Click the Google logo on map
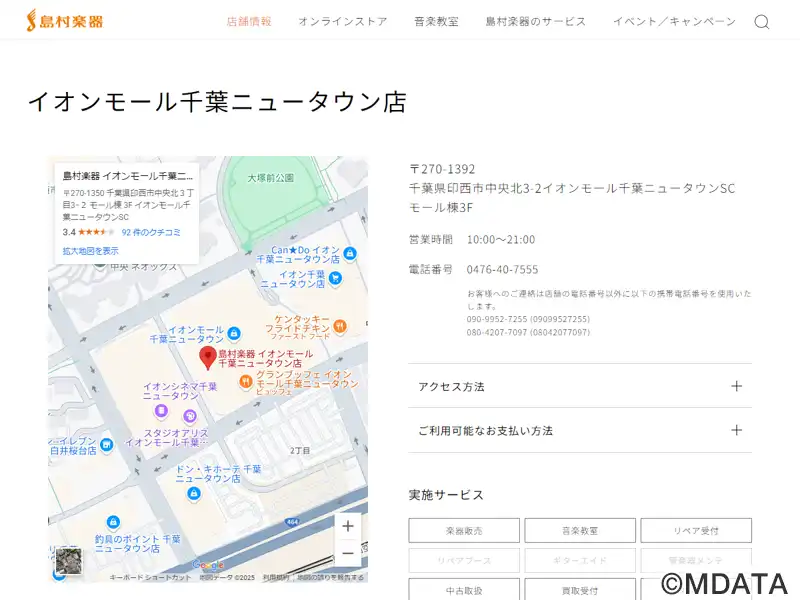Screen dimensions: 800x600 coord(208,565)
